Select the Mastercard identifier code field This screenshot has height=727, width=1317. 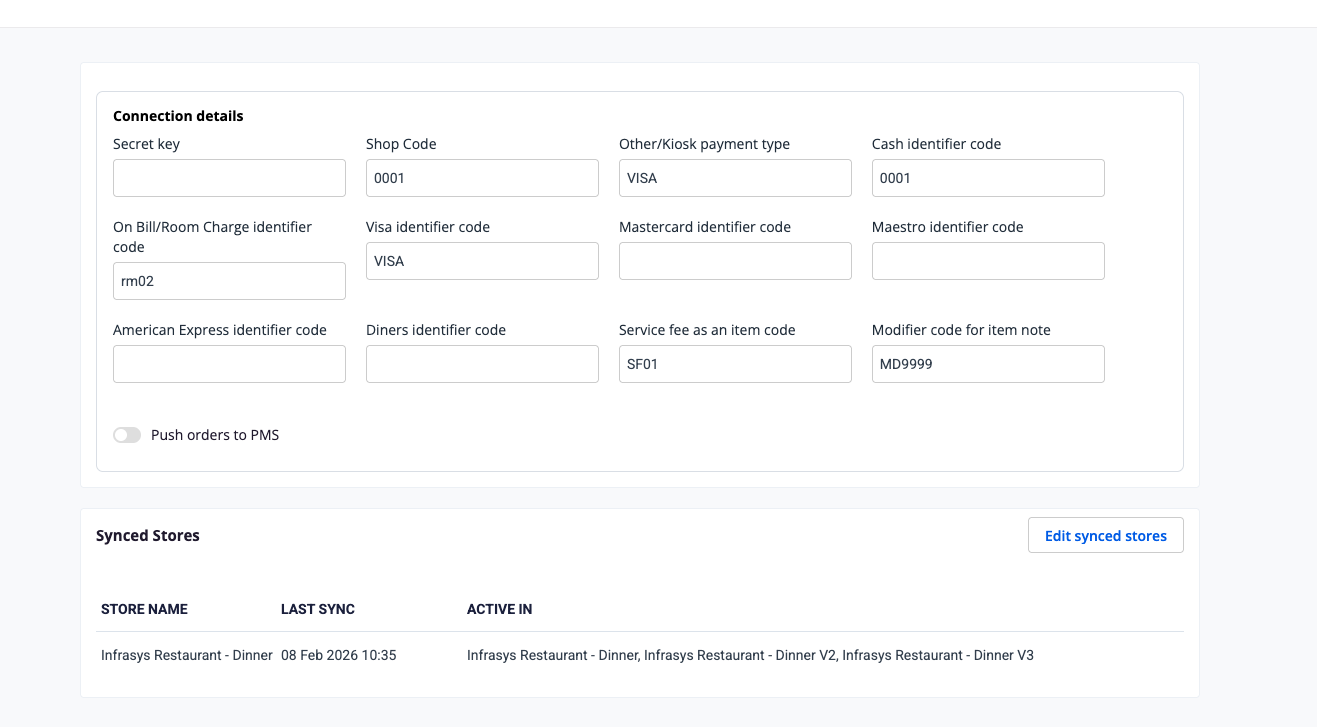click(735, 261)
